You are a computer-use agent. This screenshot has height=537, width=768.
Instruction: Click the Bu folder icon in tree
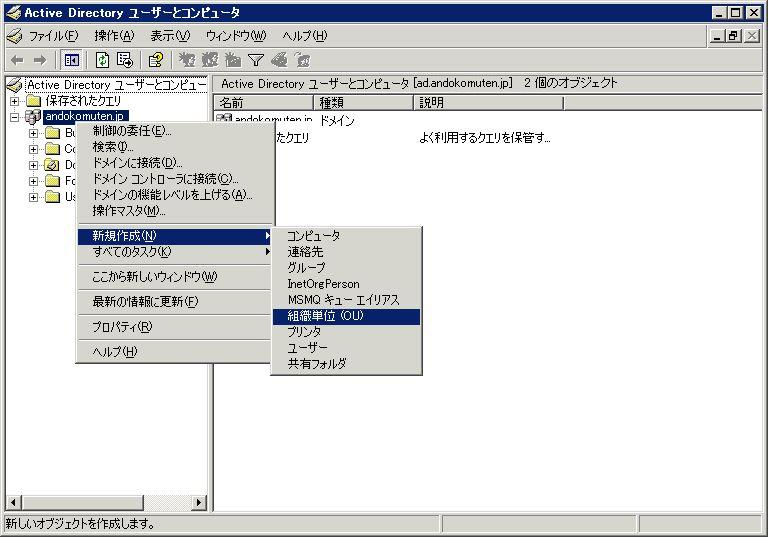tap(52, 133)
